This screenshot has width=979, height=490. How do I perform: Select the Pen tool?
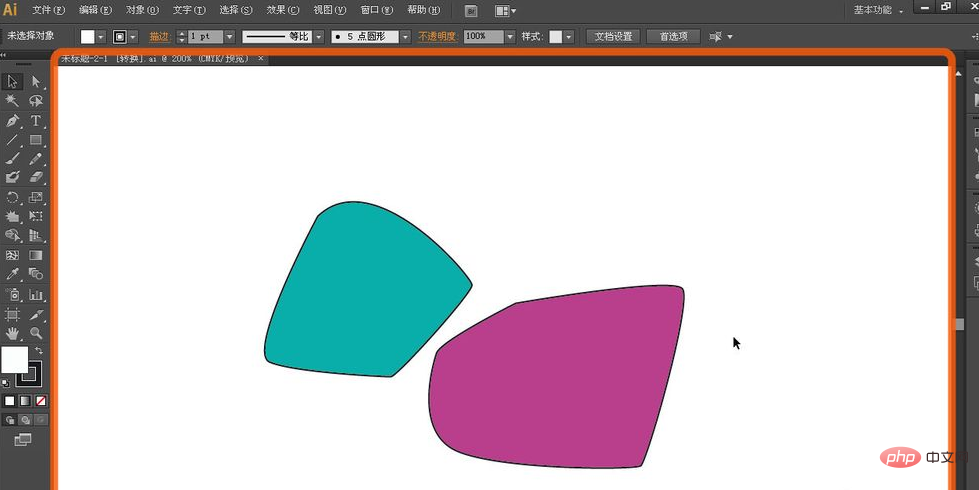tap(13, 120)
